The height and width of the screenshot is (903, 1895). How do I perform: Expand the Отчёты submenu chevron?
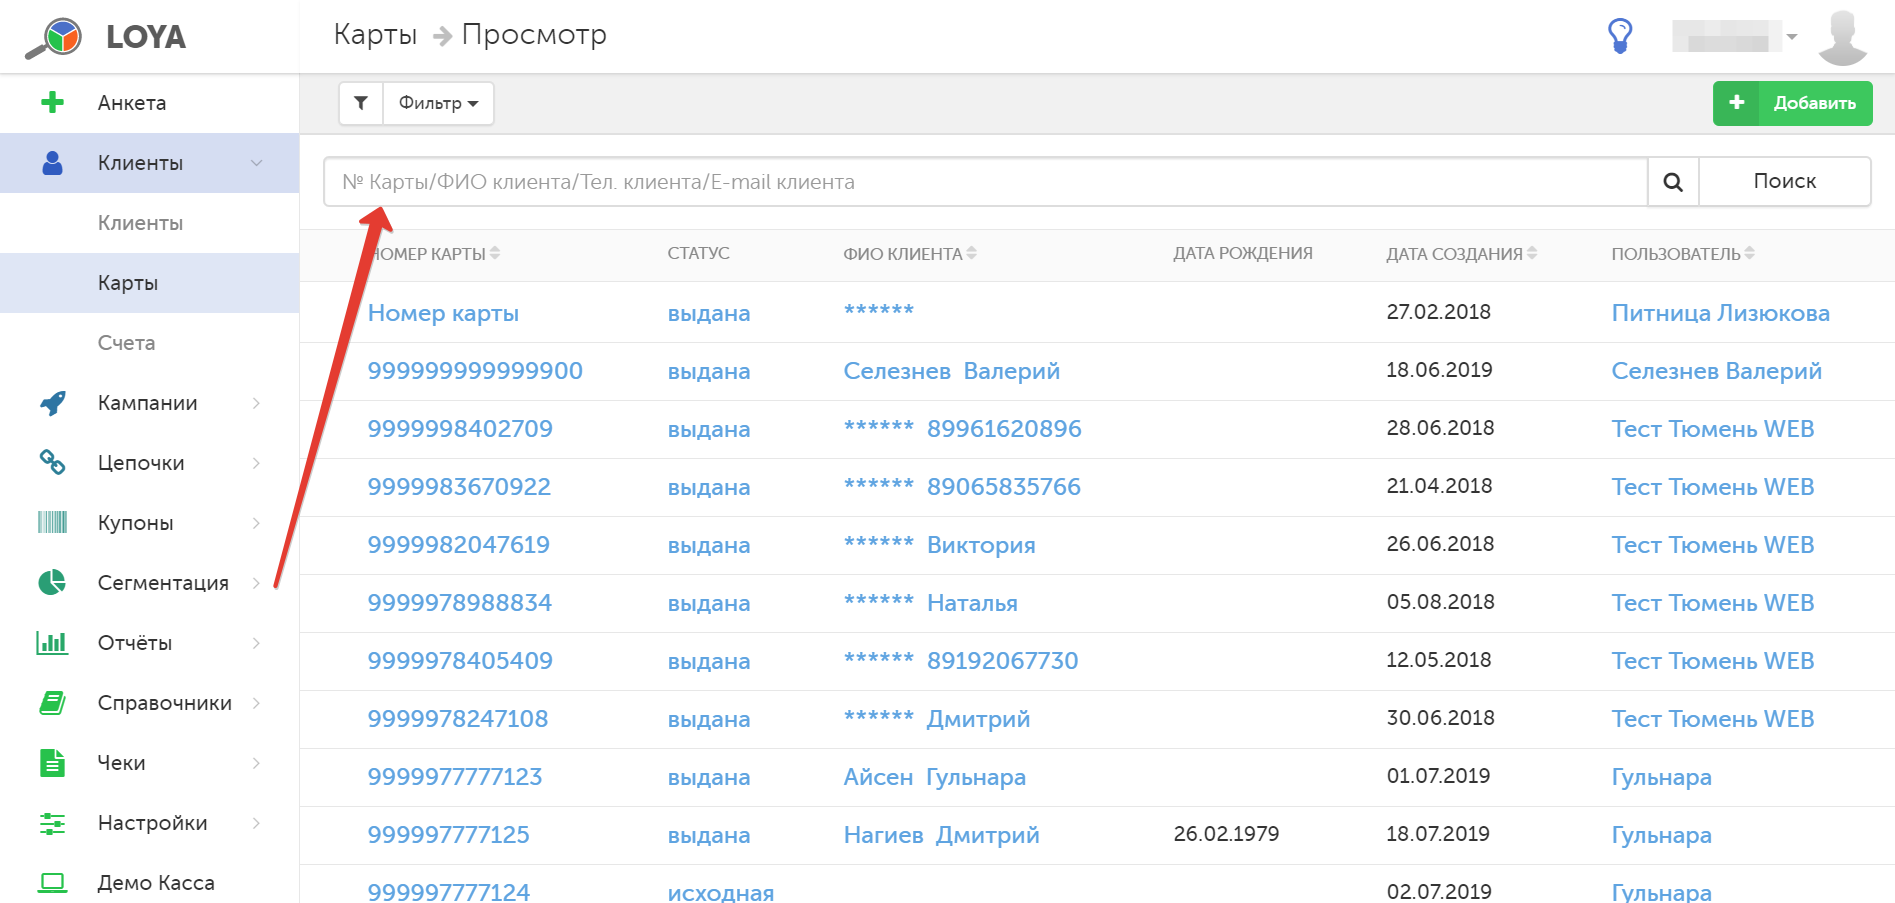[x=257, y=643]
